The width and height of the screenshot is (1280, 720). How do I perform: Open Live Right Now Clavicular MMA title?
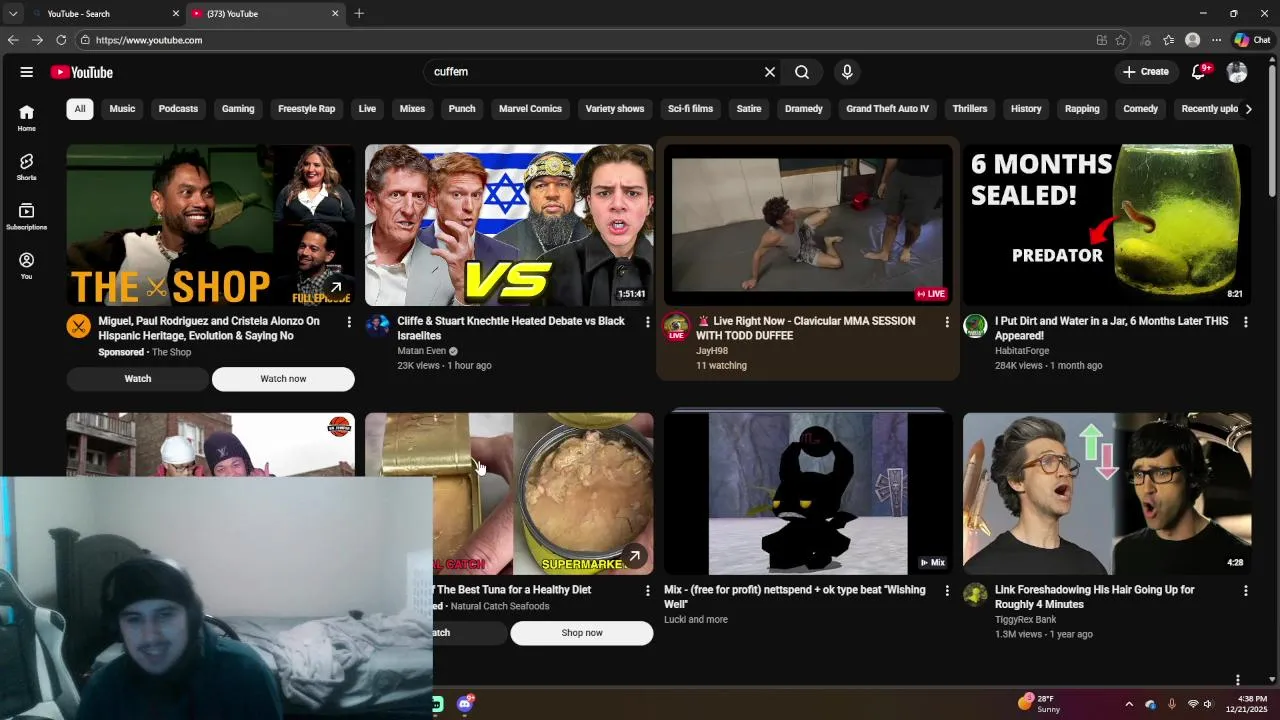click(x=805, y=328)
